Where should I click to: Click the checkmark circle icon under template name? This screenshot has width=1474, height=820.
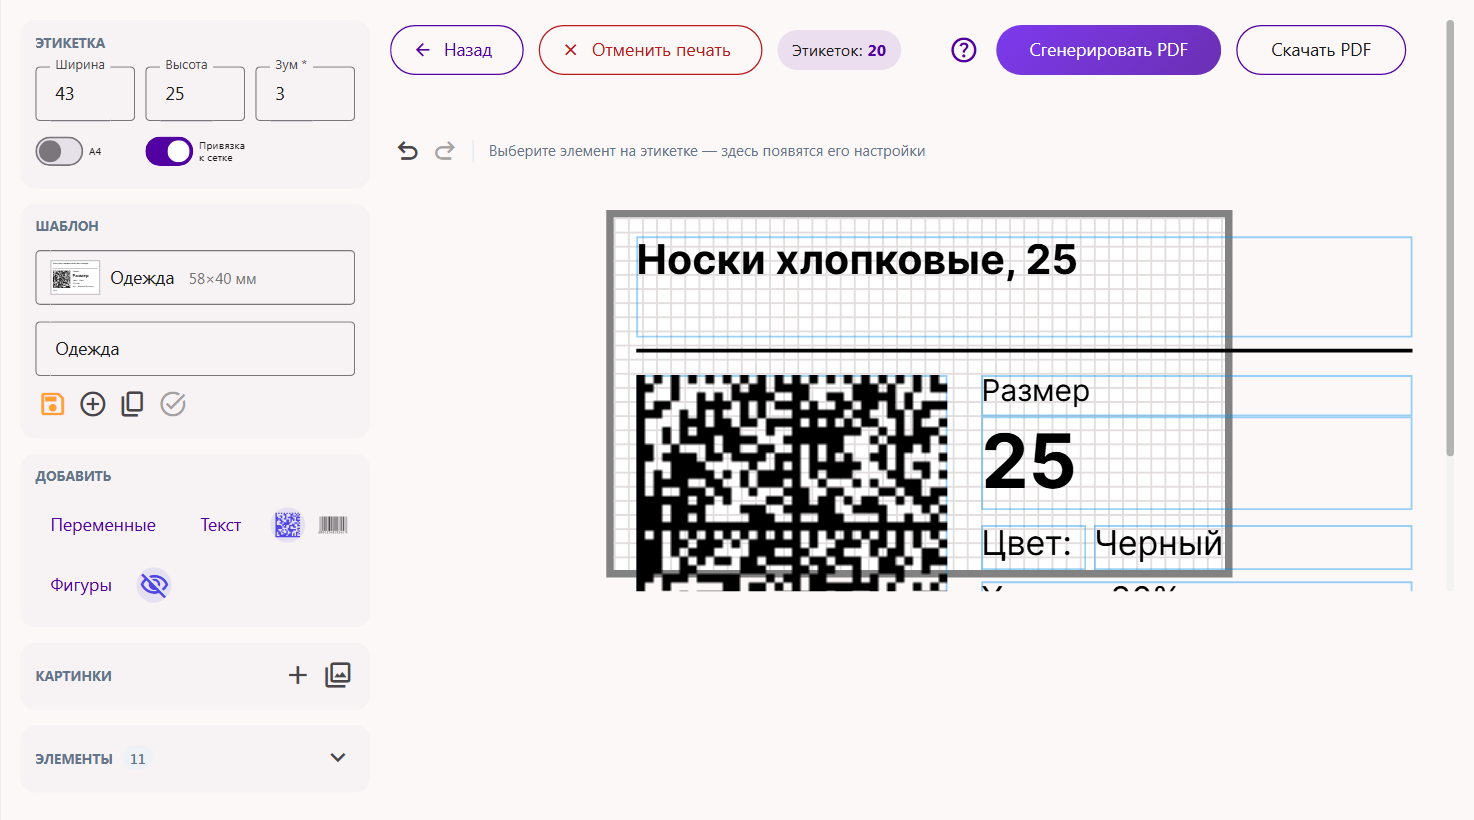pyautogui.click(x=173, y=404)
